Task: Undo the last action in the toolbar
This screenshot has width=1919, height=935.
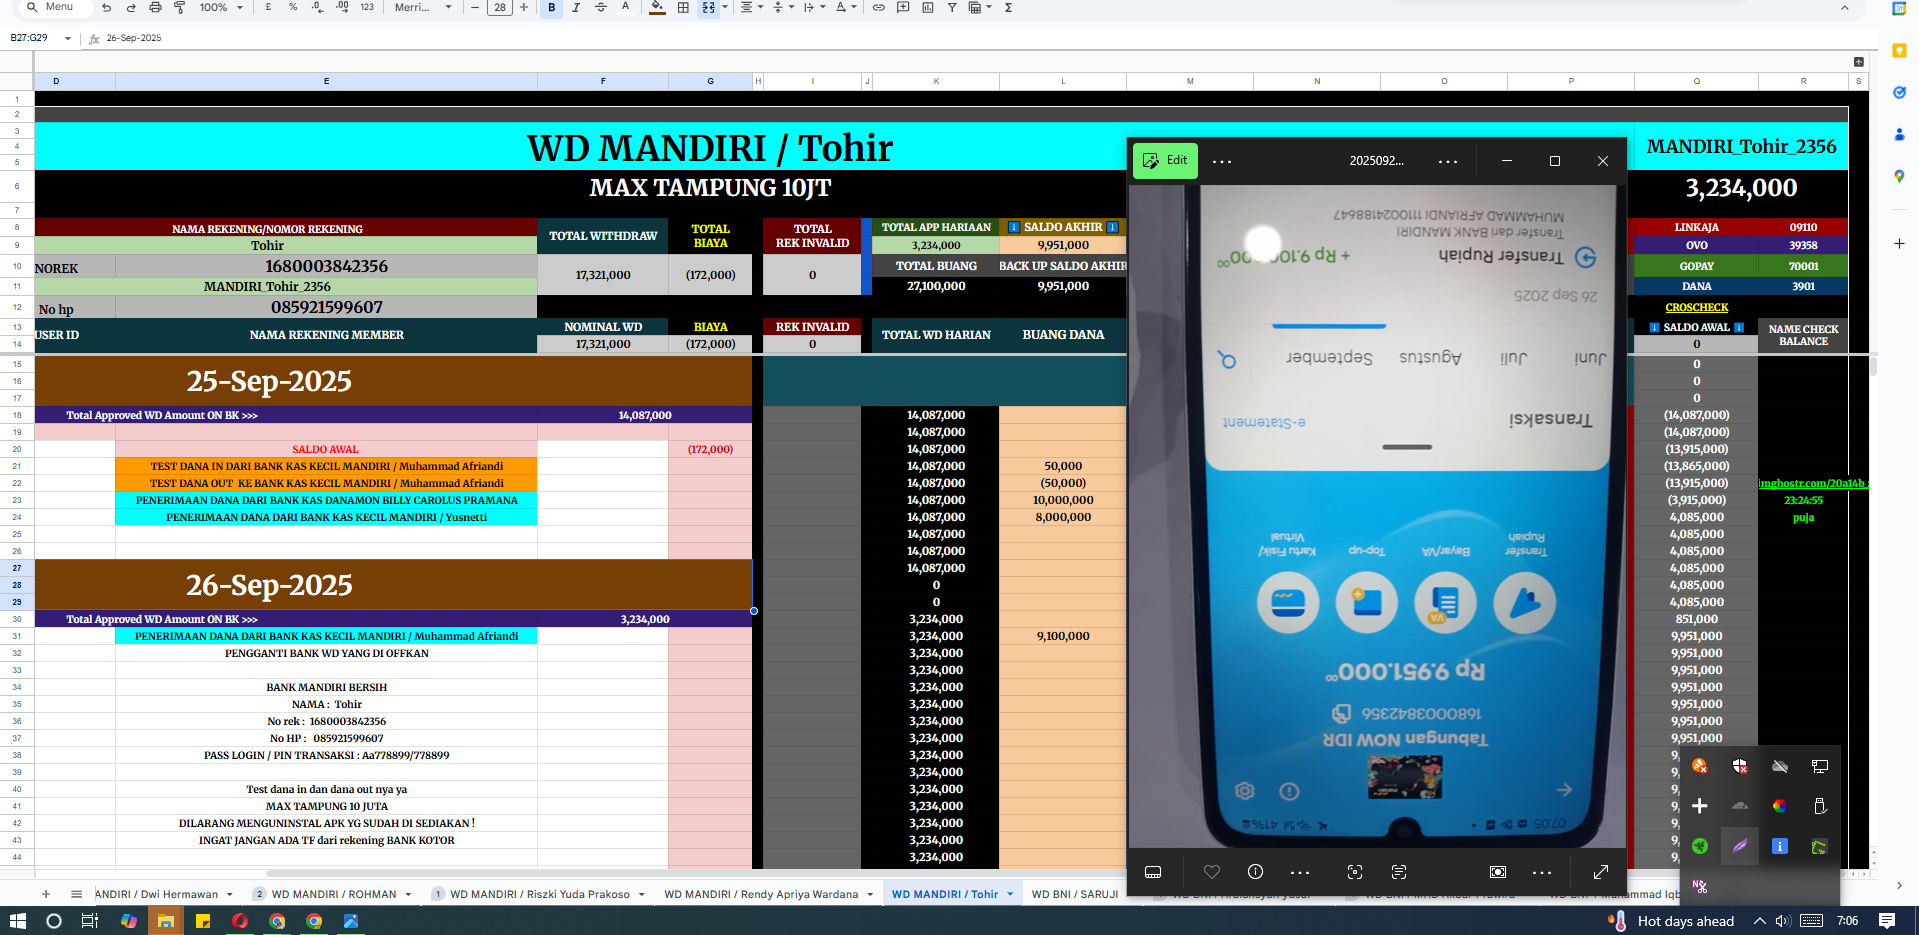Action: click(106, 7)
